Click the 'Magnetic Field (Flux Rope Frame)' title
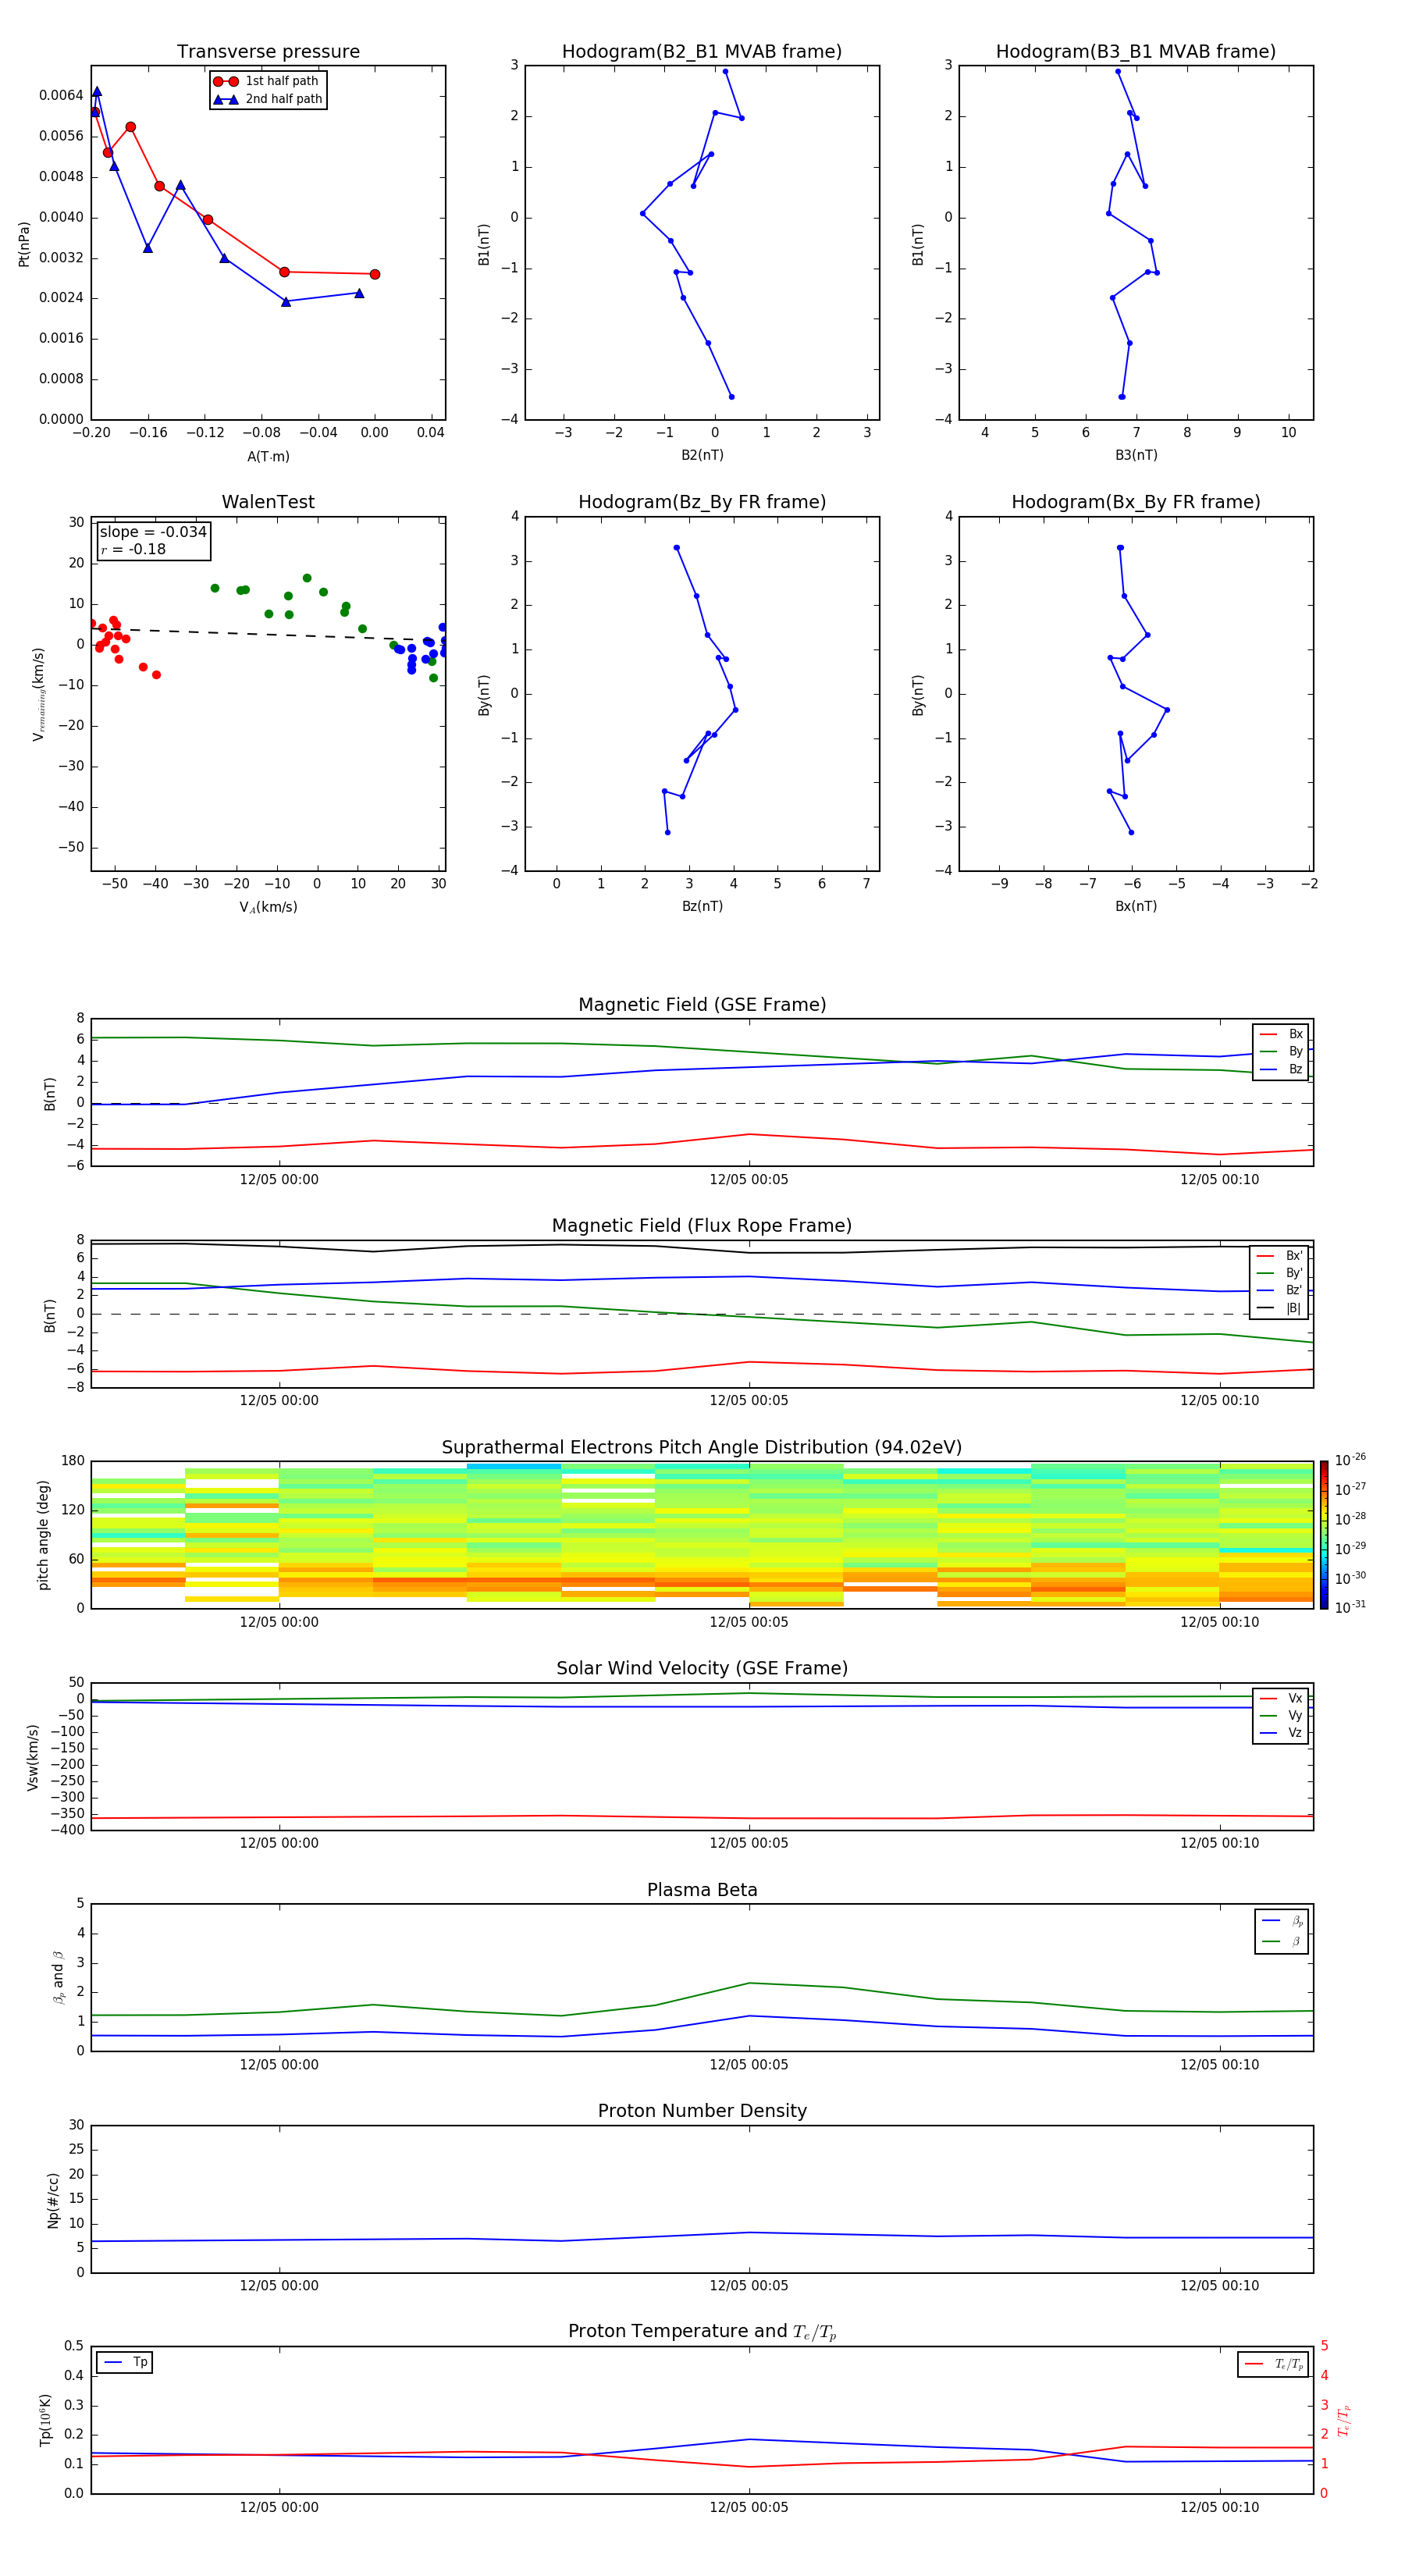The height and width of the screenshot is (2576, 1405). tap(702, 1226)
